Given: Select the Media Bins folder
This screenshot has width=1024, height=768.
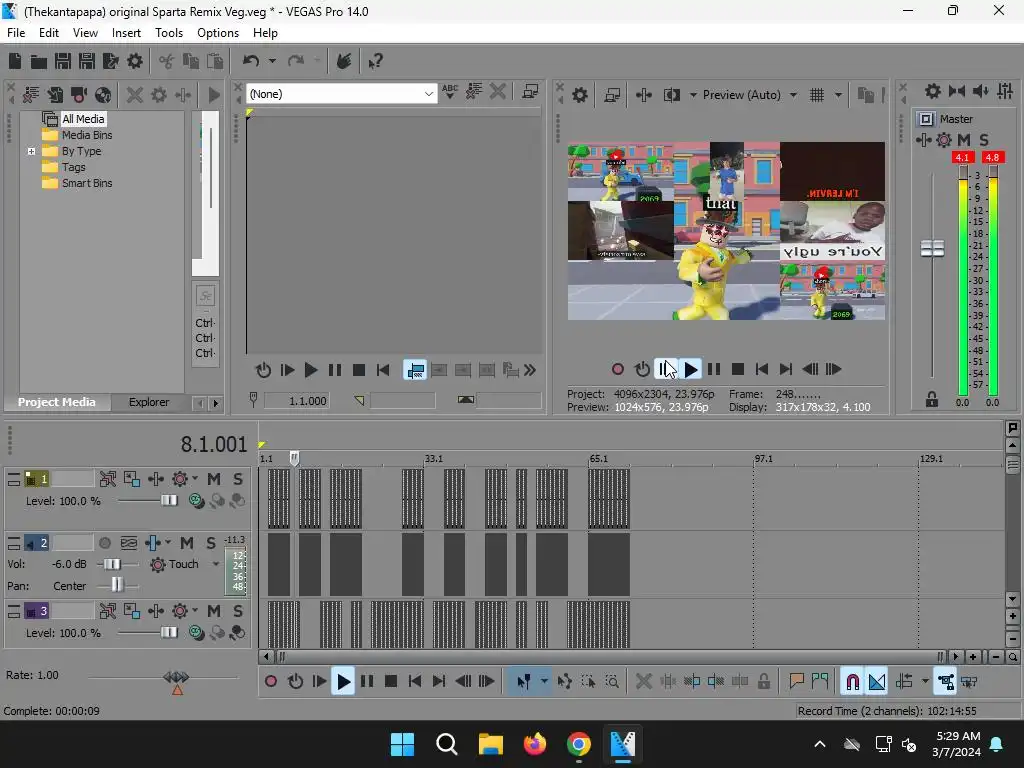Looking at the screenshot, I should point(87,135).
